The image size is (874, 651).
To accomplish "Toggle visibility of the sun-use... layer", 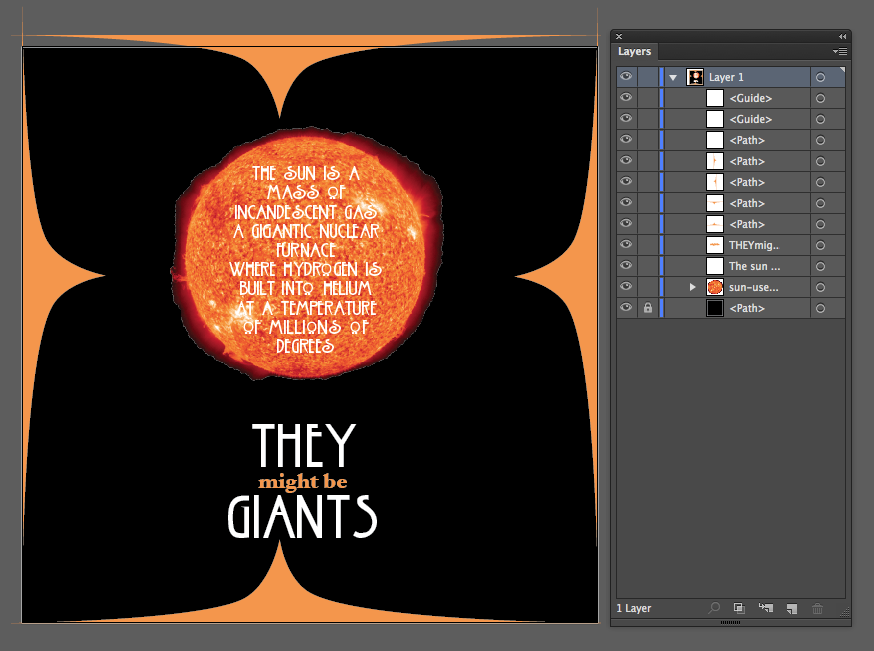I will (x=626, y=287).
